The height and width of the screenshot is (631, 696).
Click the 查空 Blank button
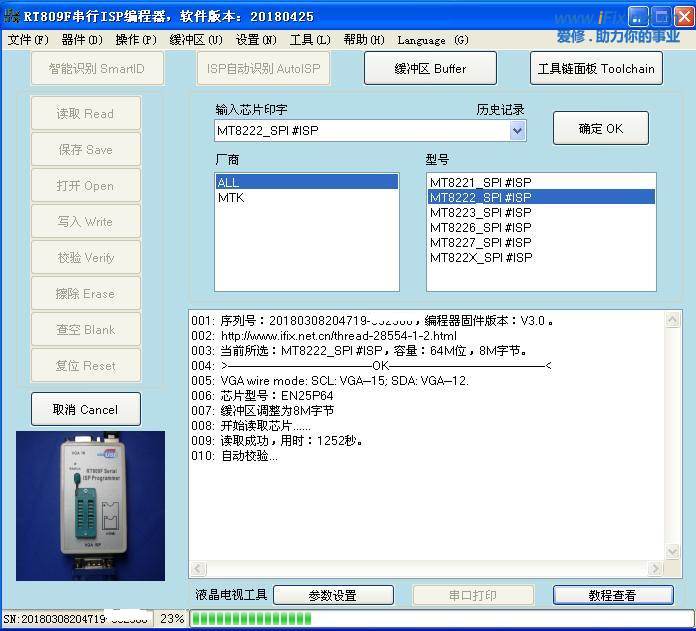[x=86, y=329]
